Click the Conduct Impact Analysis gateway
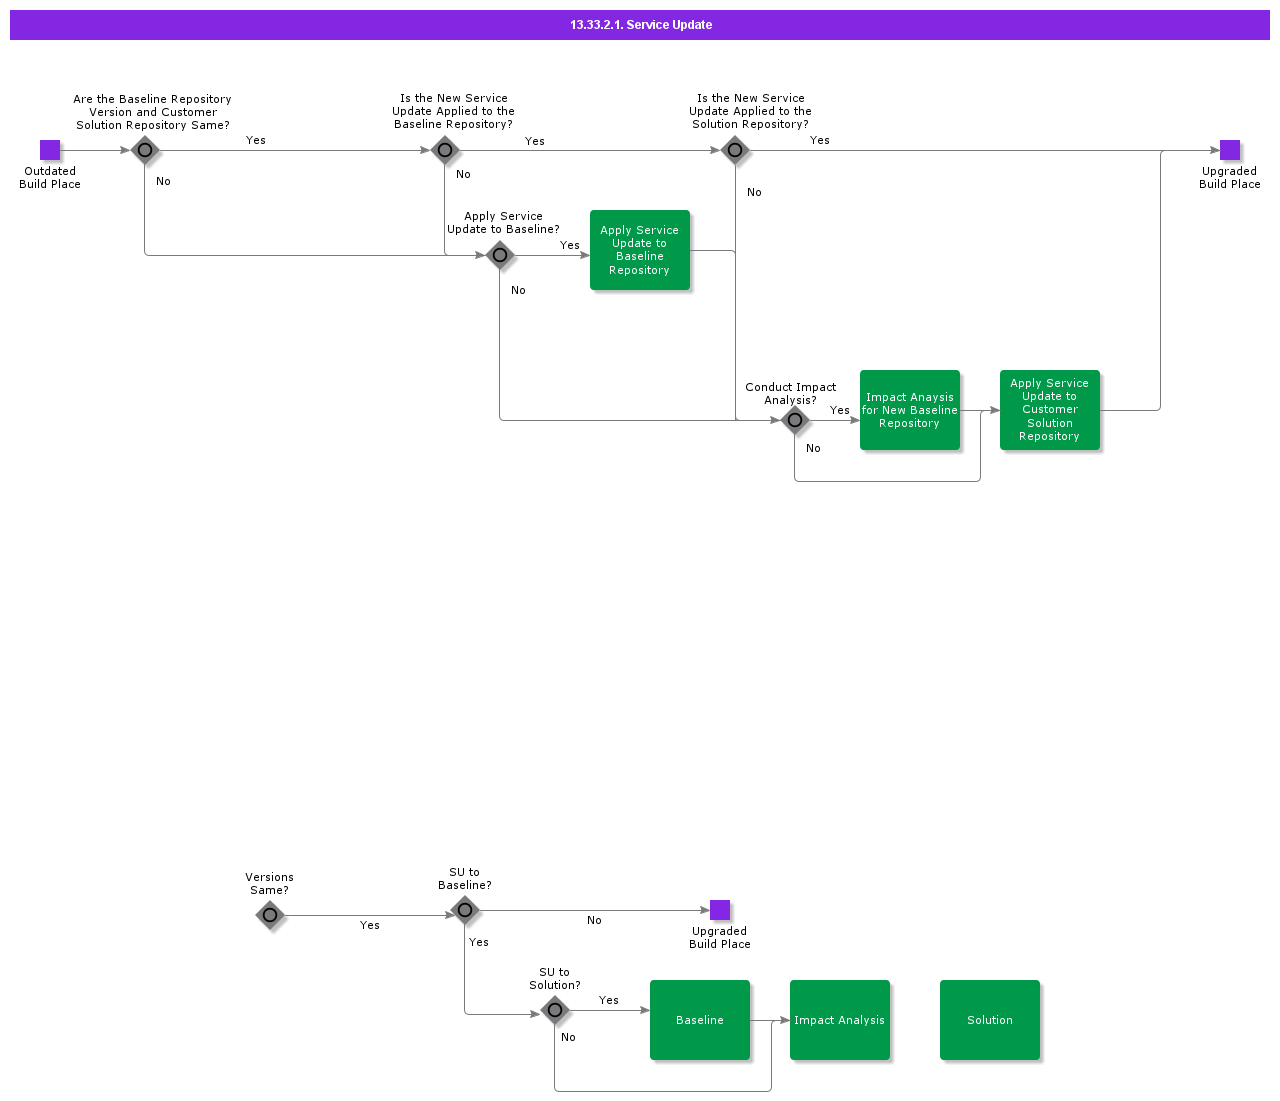The width and height of the screenshot is (1280, 1101). (x=795, y=420)
